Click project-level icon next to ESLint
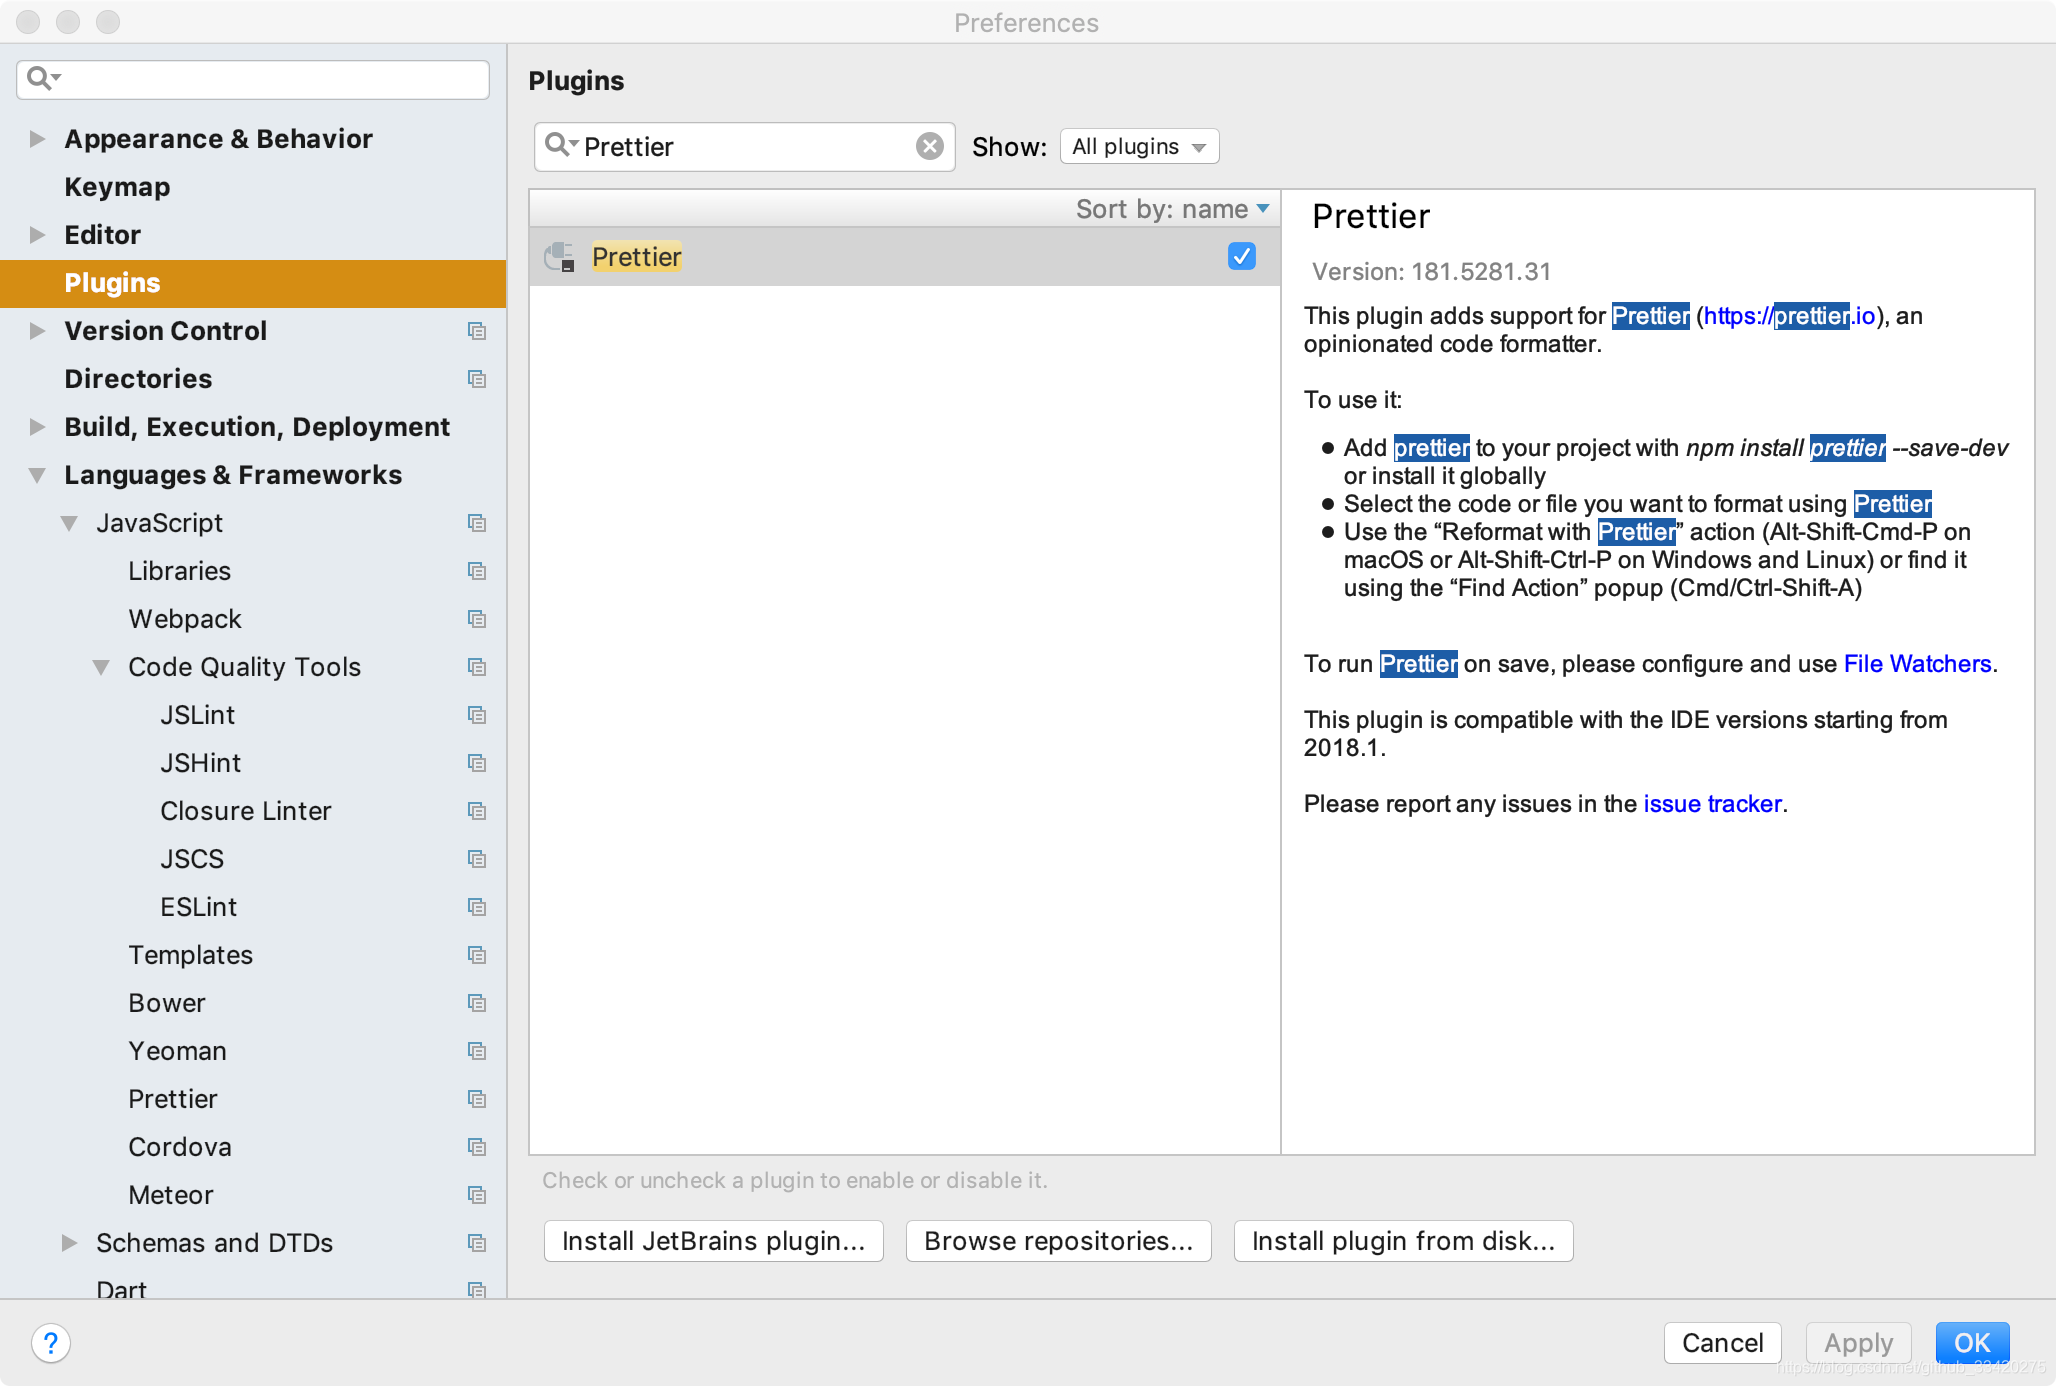This screenshot has width=2056, height=1386. pyautogui.click(x=477, y=907)
